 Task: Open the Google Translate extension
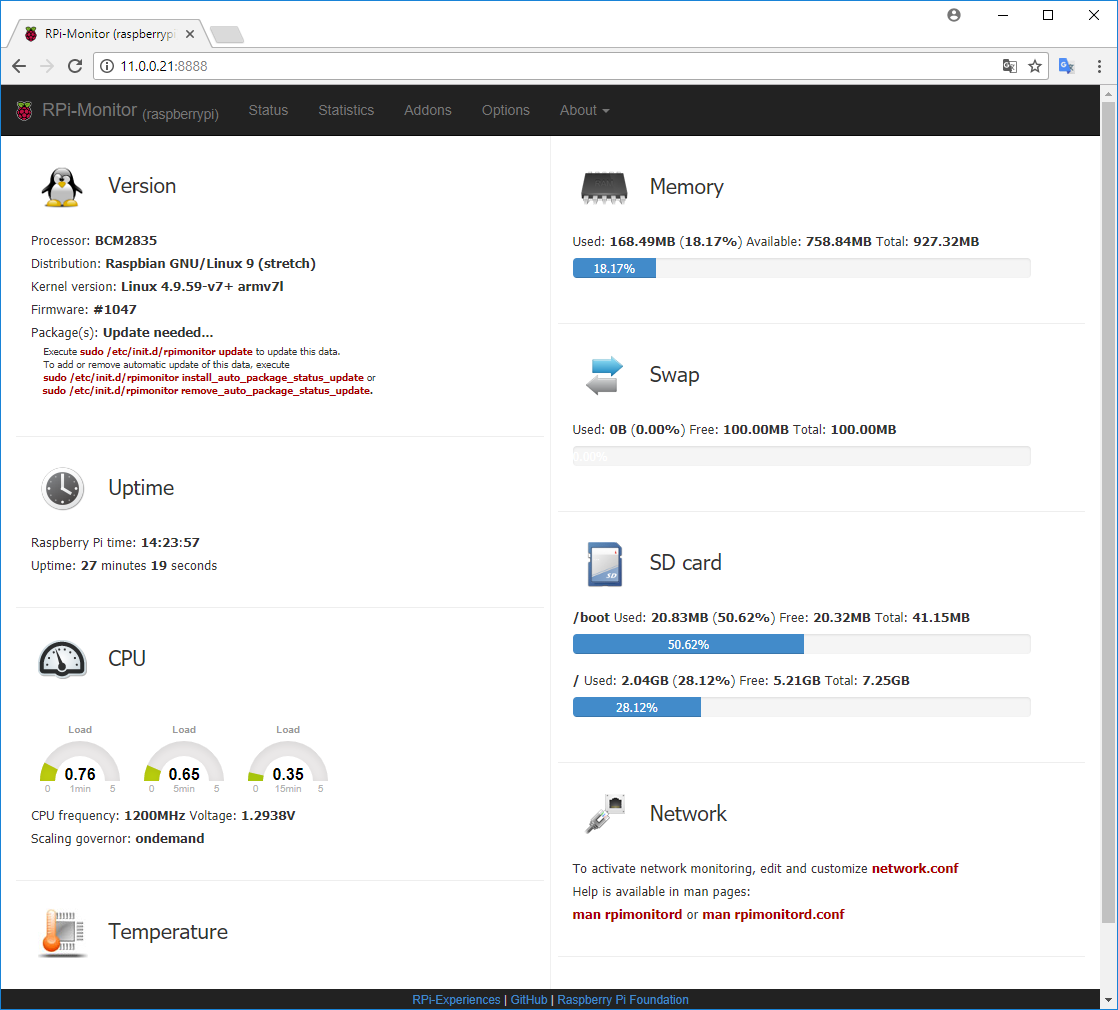[1067, 66]
